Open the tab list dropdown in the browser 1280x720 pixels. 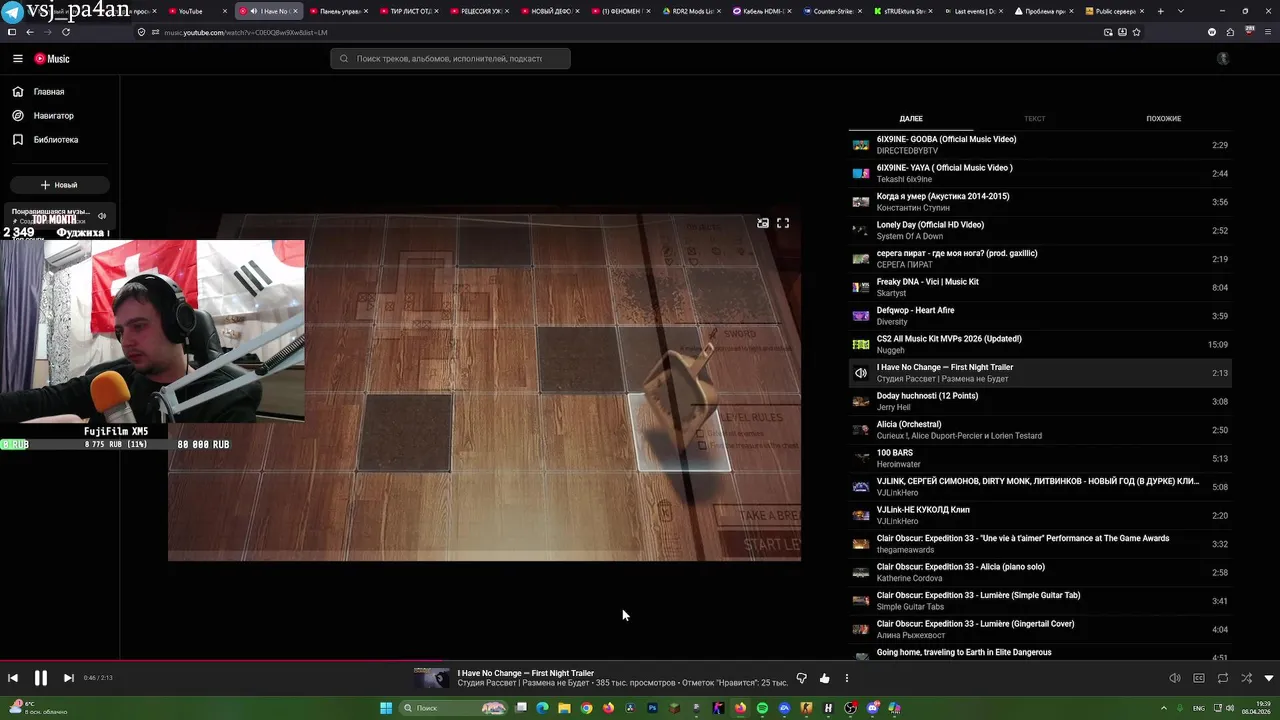tap(1181, 11)
